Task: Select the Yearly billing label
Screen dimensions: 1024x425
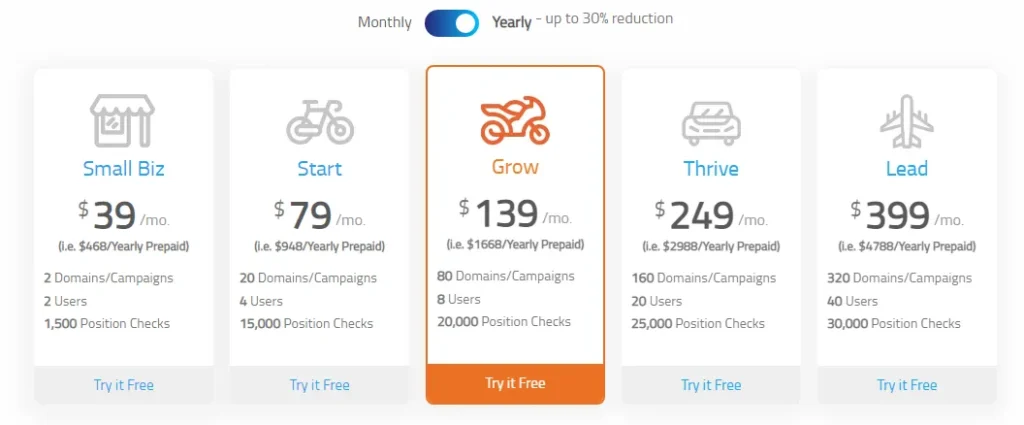Action: pyautogui.click(x=511, y=22)
